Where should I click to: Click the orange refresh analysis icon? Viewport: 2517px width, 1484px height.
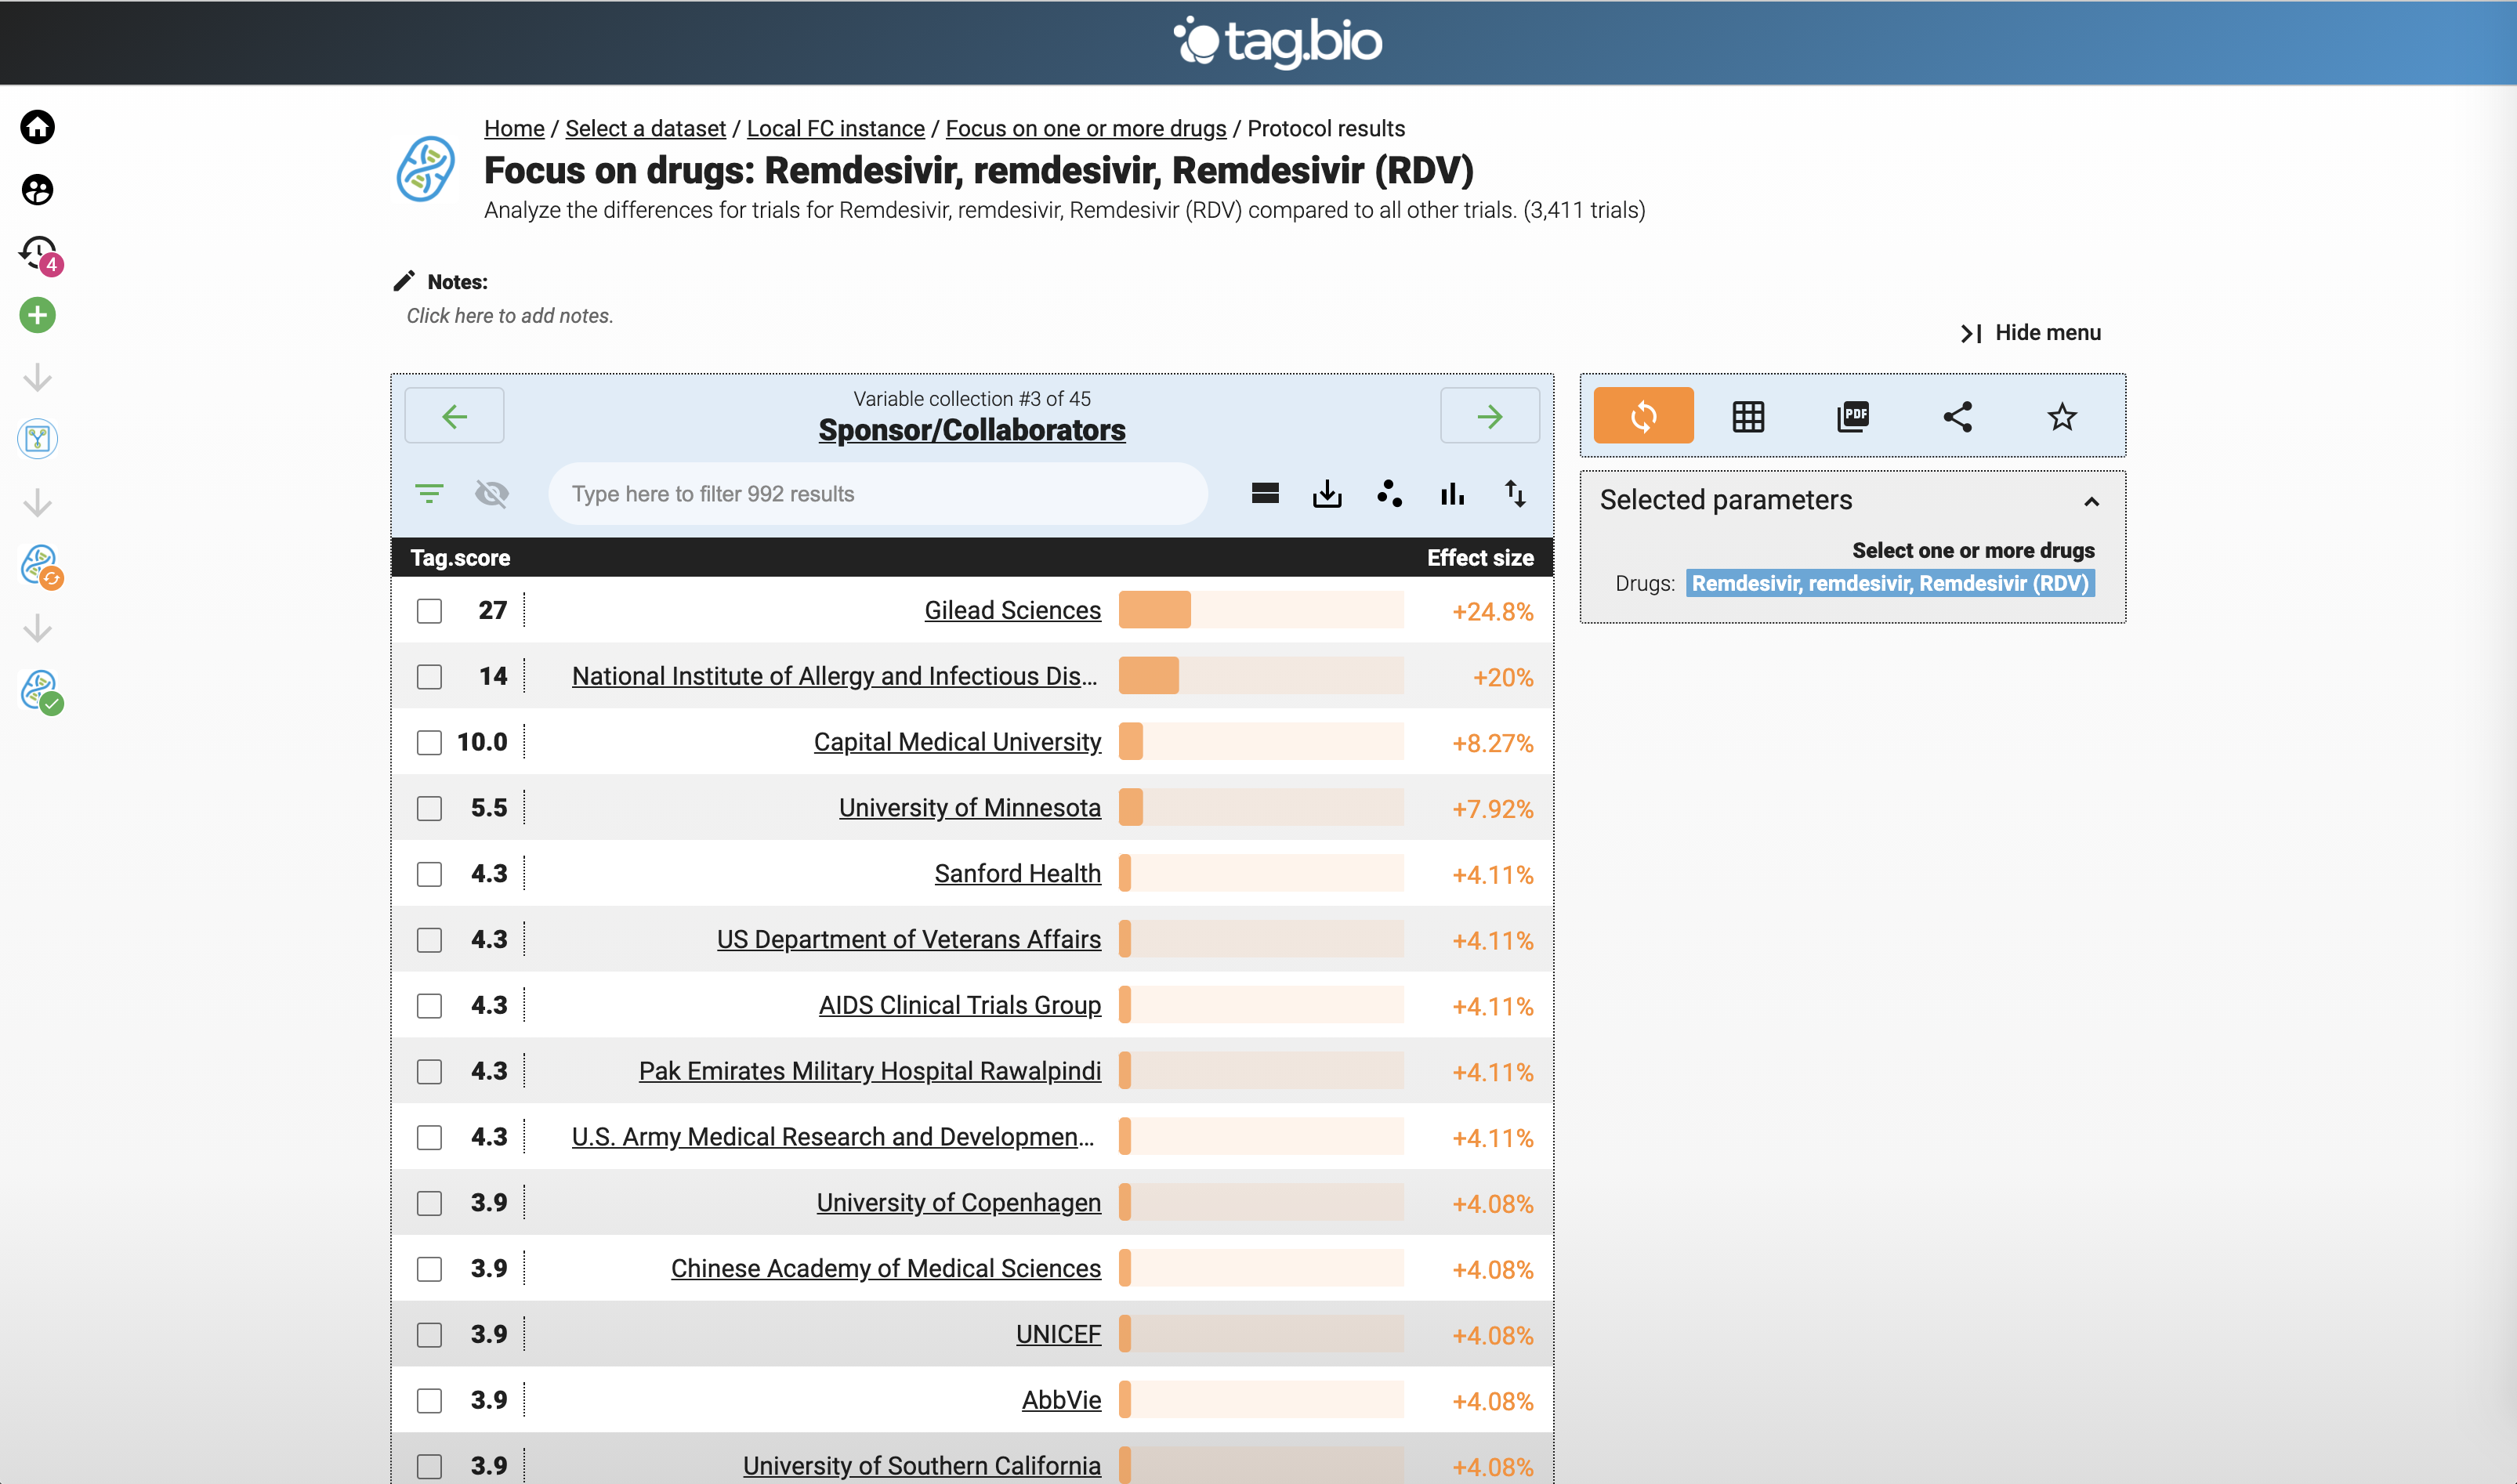1643,416
